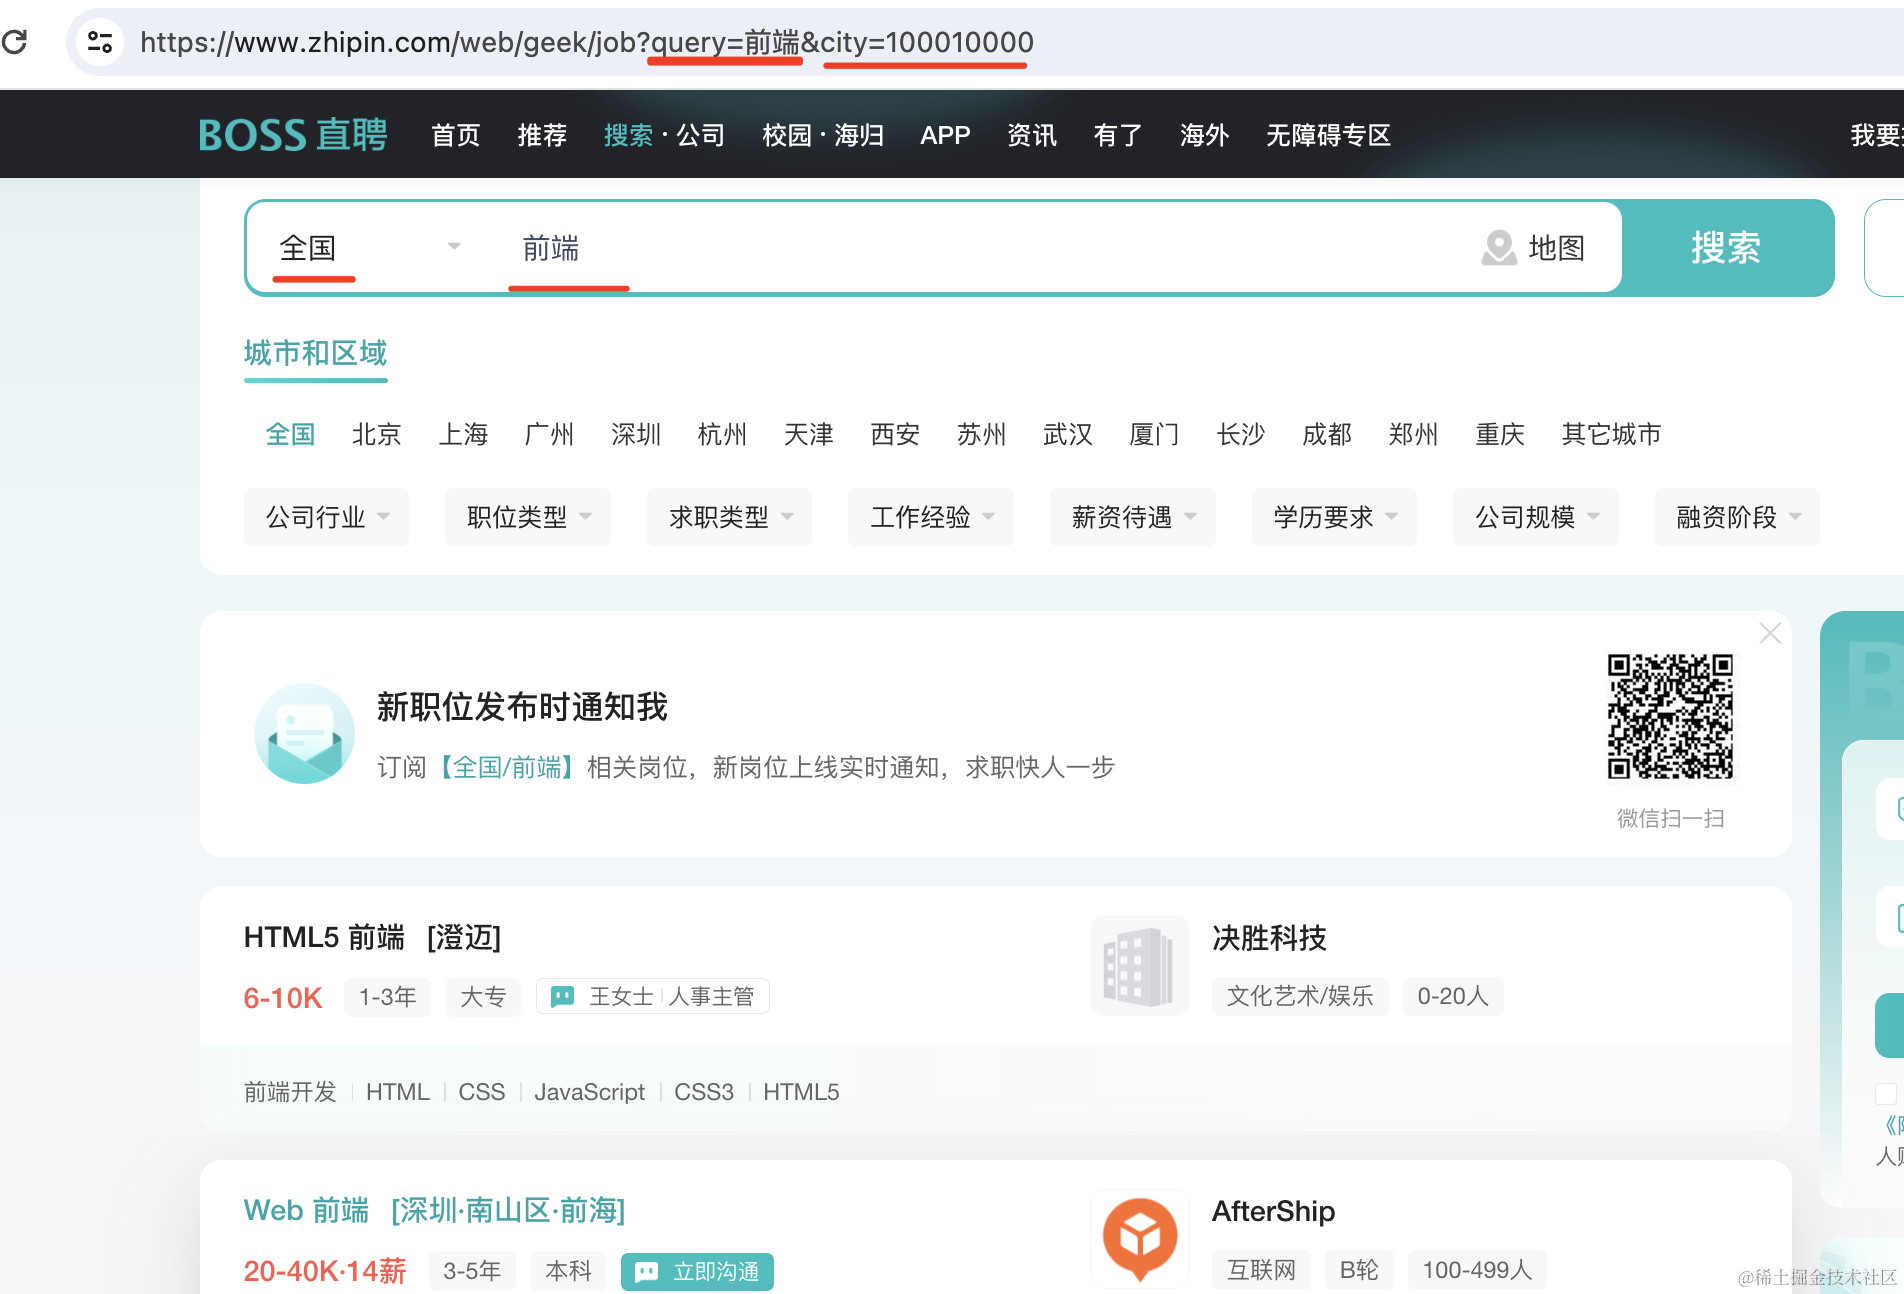Click the AfterShip company logo
The image size is (1904, 1294).
[1139, 1238]
